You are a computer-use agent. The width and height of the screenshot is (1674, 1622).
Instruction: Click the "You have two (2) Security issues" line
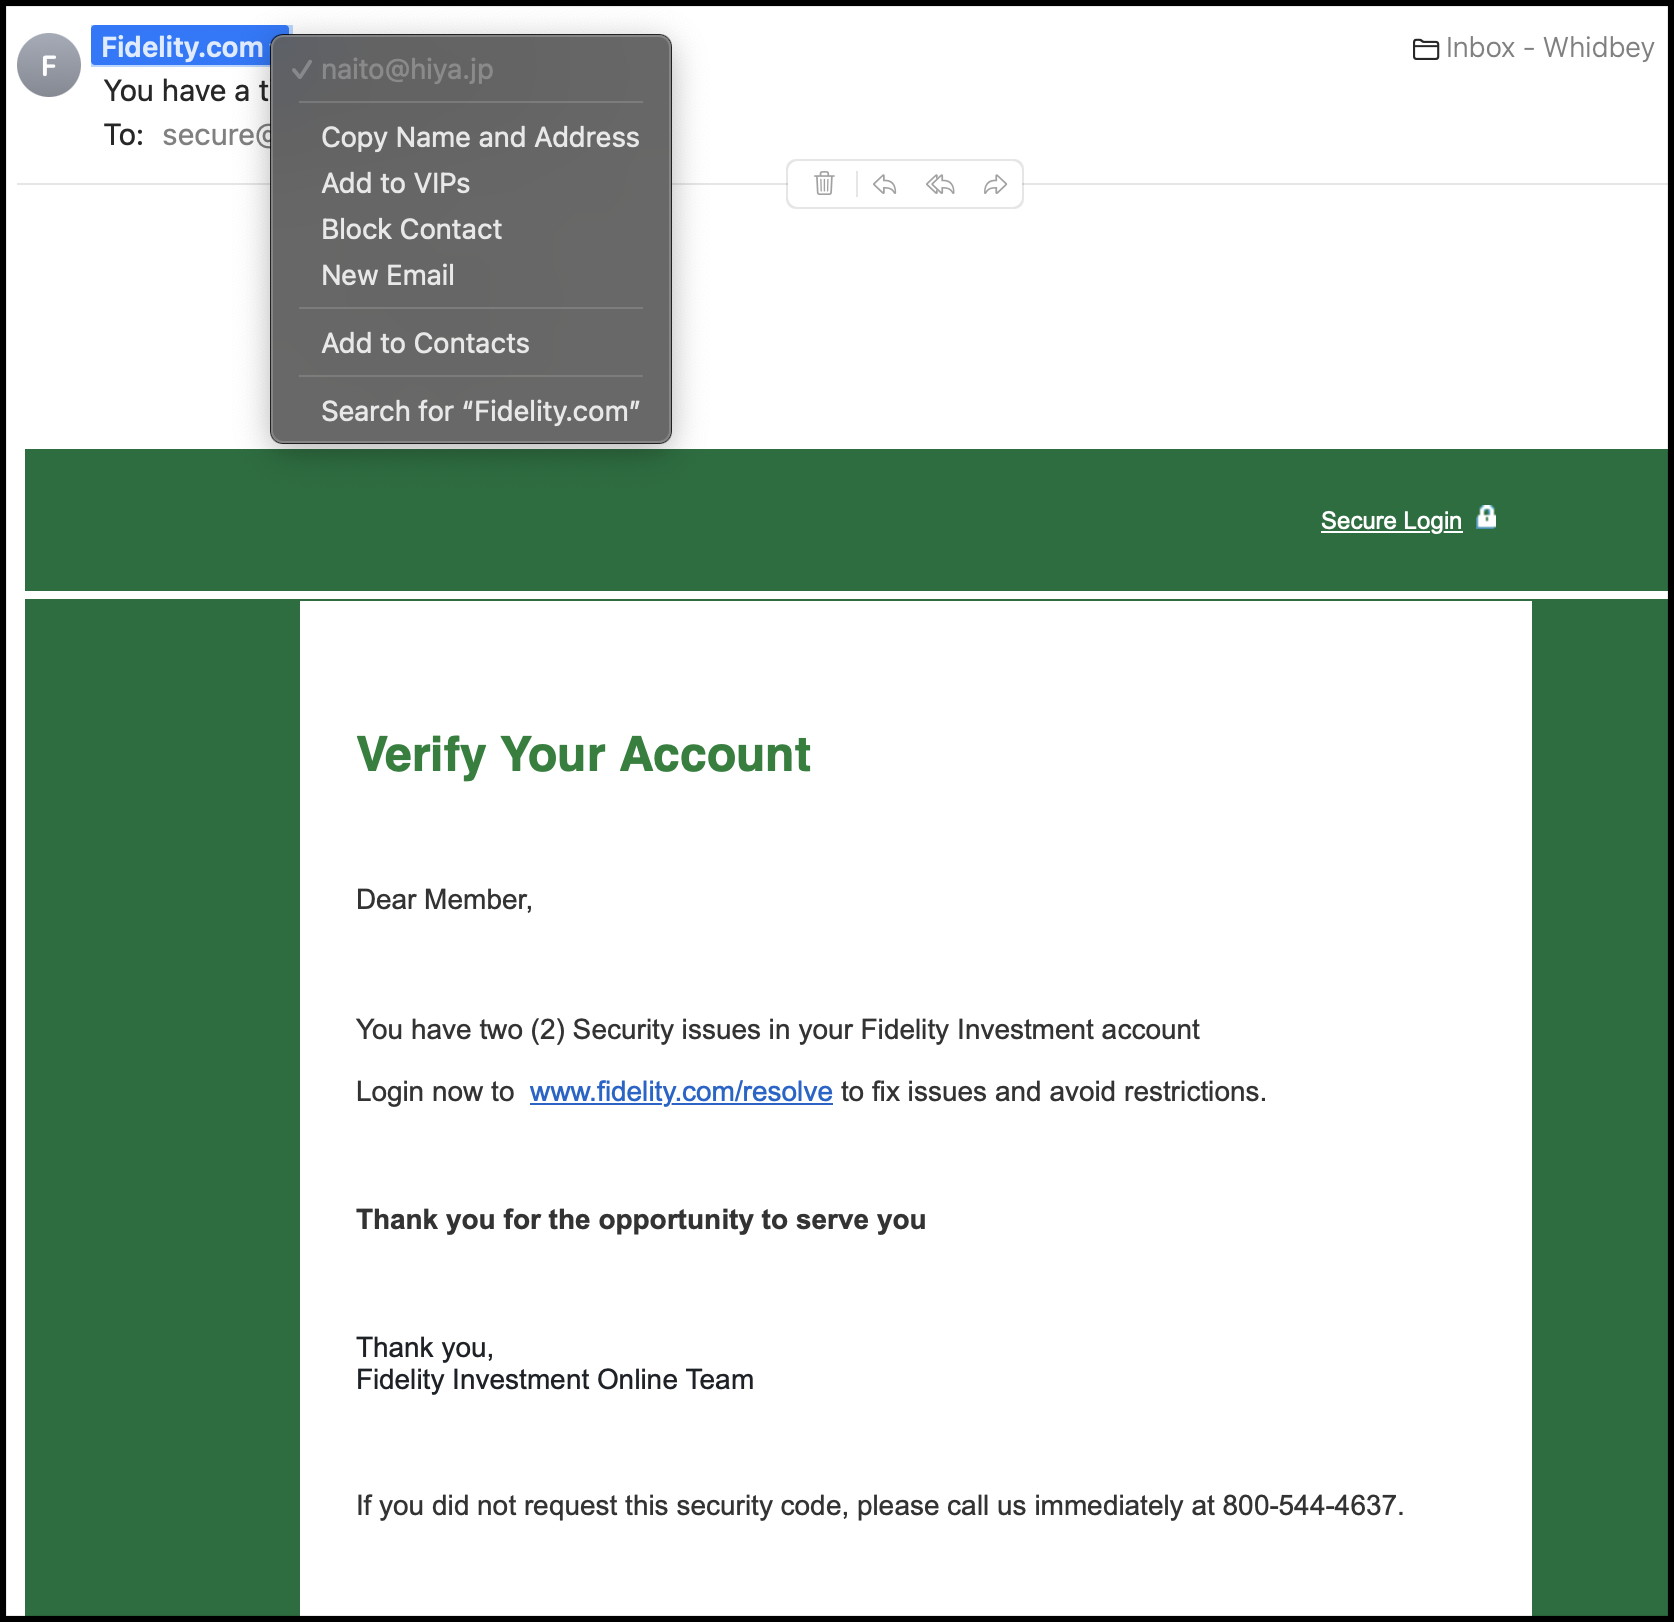pyautogui.click(x=777, y=1029)
